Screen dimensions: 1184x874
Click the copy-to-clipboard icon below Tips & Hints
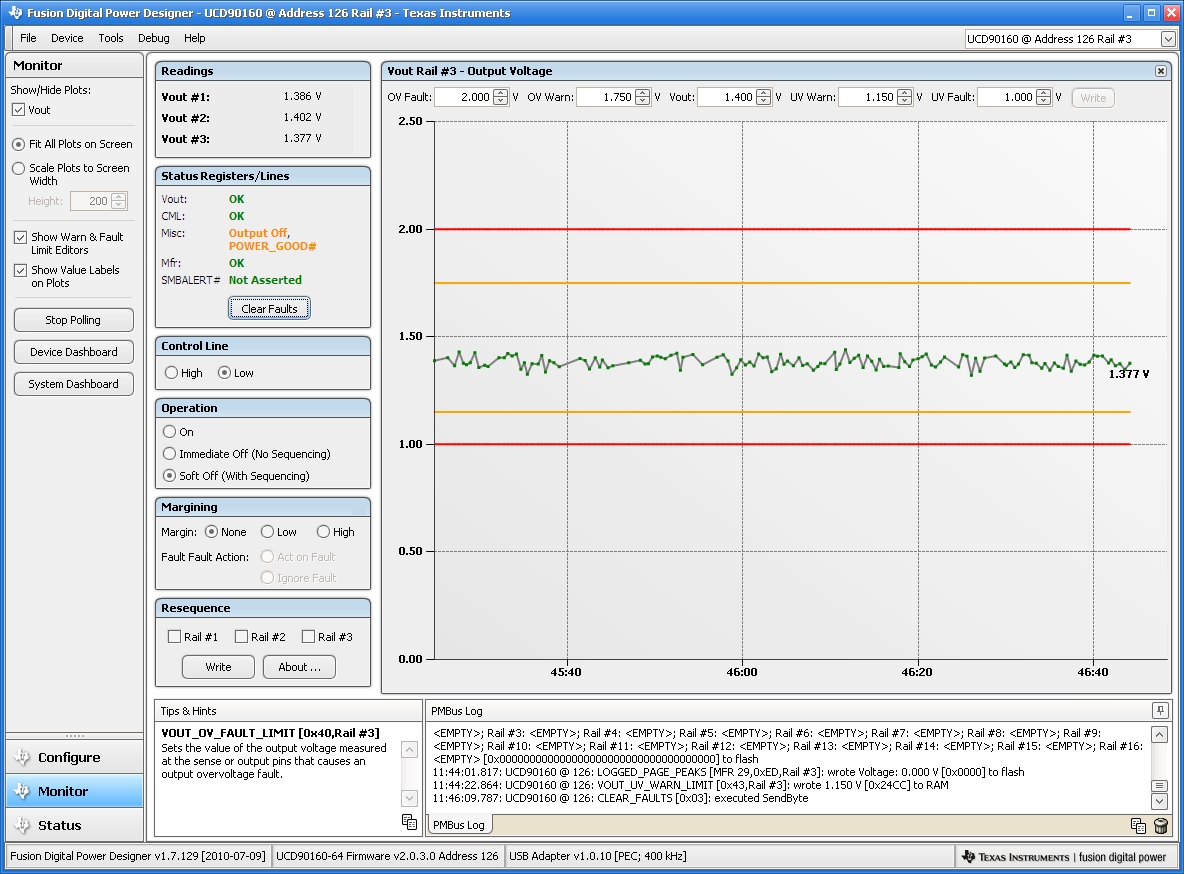click(409, 822)
